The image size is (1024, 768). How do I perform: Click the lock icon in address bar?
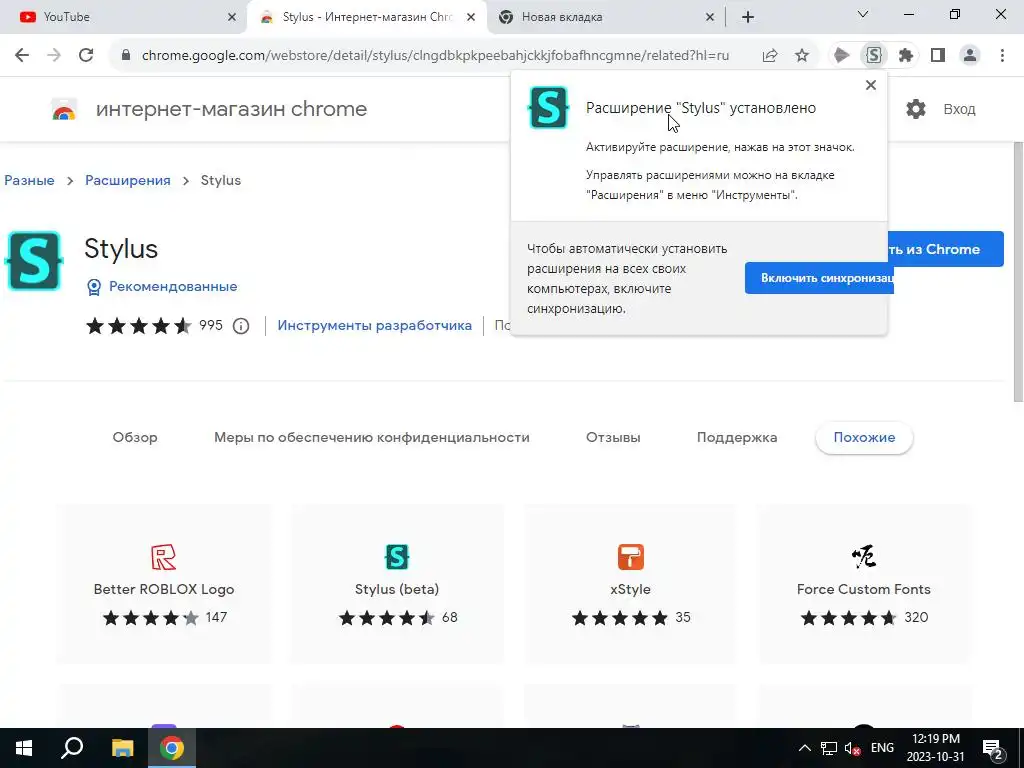[126, 56]
